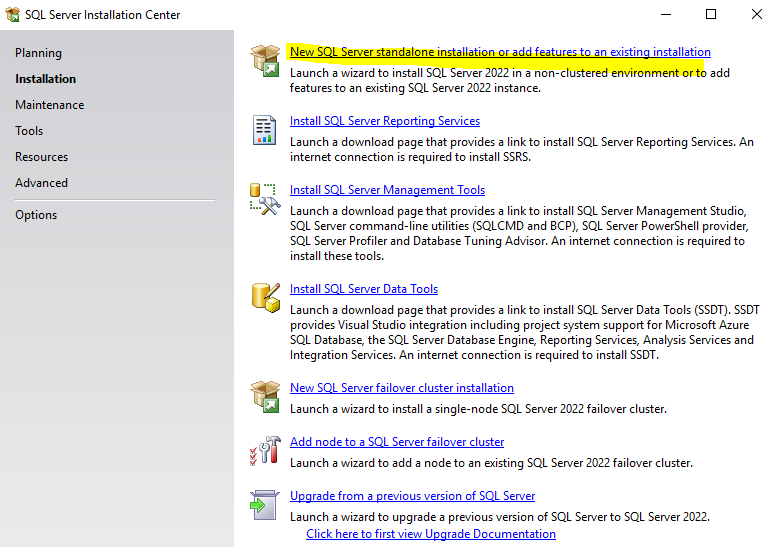The image size is (777, 547).
Task: Open Install SQL Server Management Tools link
Action: point(387,190)
